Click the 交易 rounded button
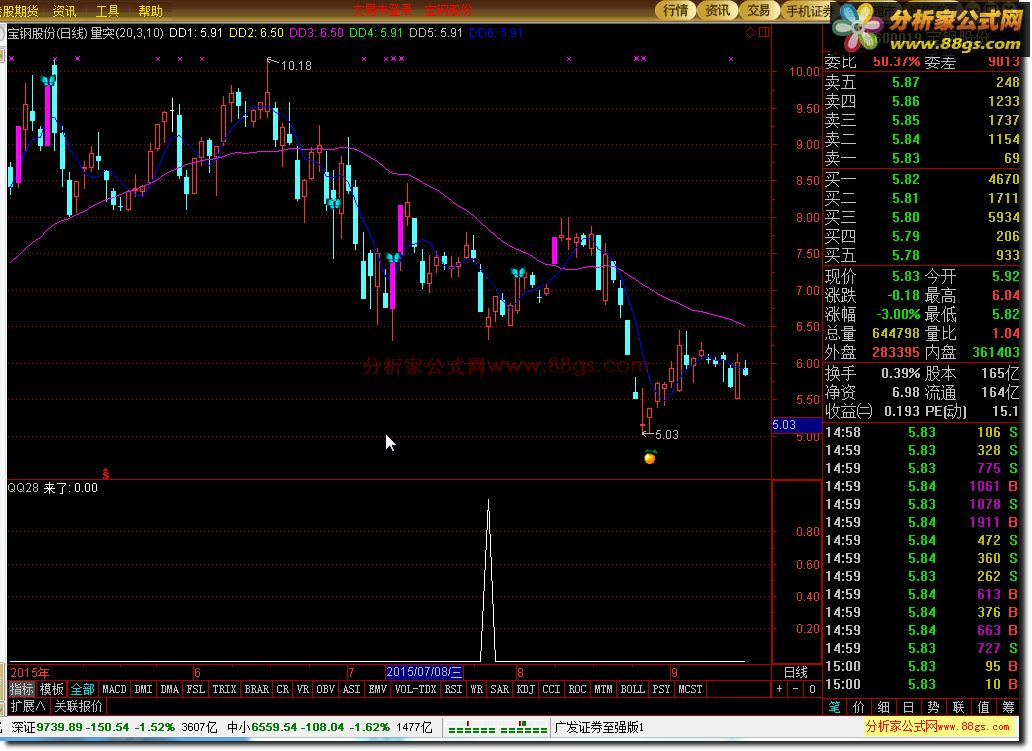This screenshot has width=1032, height=751. (x=759, y=10)
